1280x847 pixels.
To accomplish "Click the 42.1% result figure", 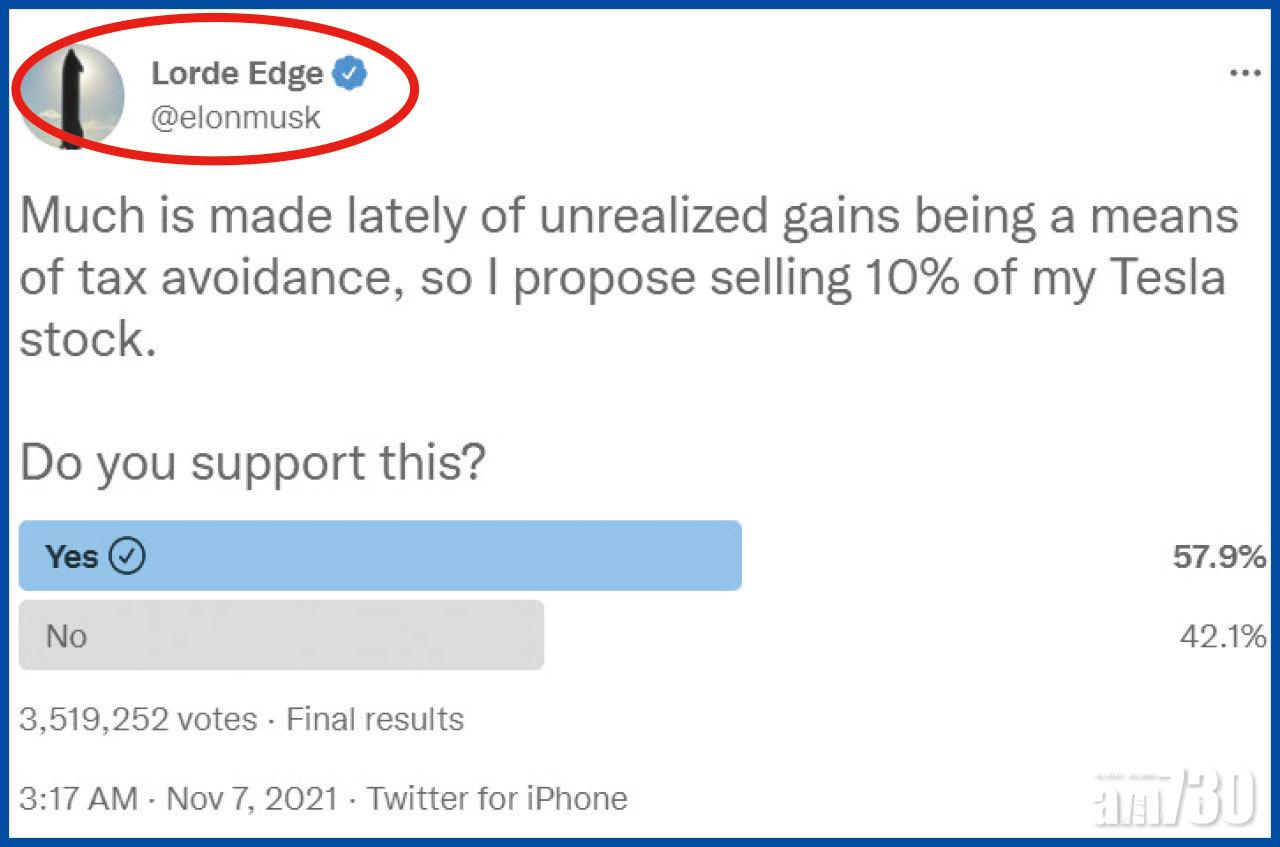I will tap(1222, 636).
